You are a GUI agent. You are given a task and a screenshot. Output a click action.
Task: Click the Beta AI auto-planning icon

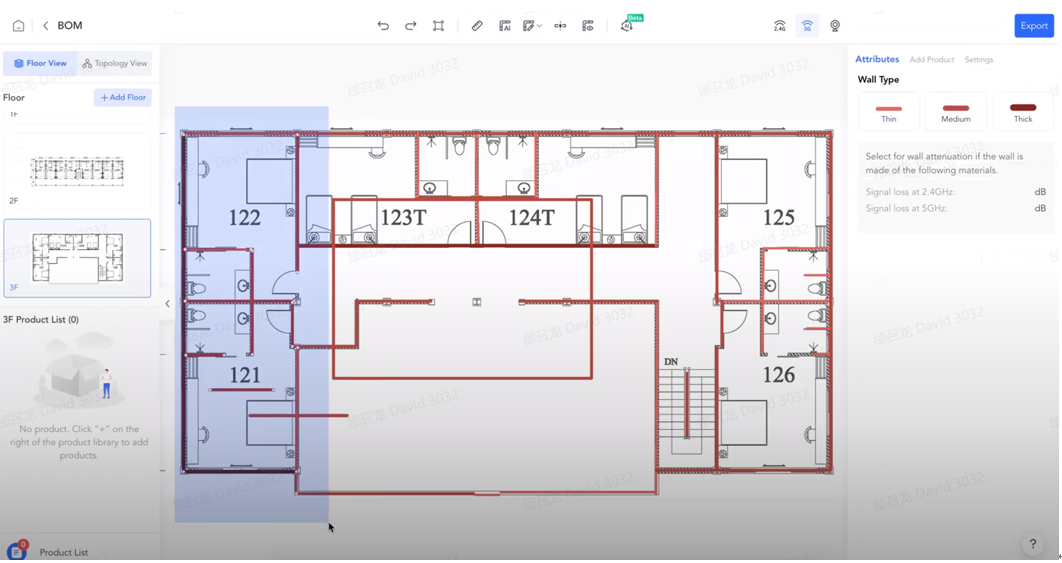(627, 26)
